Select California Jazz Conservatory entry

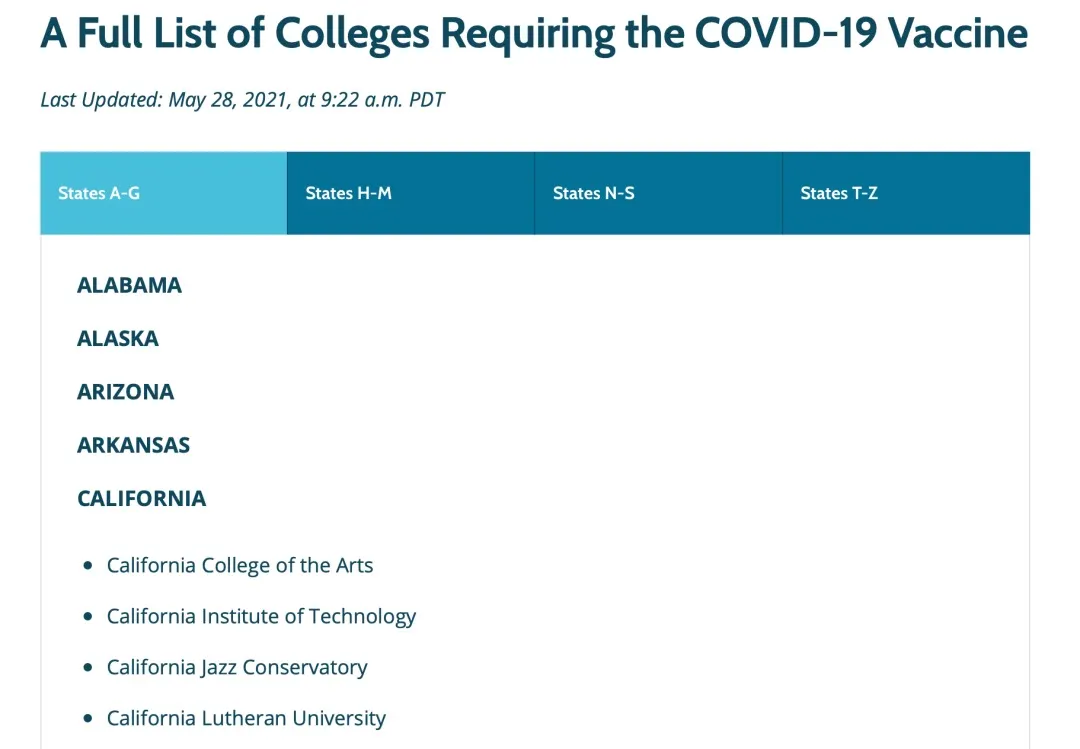pos(237,667)
